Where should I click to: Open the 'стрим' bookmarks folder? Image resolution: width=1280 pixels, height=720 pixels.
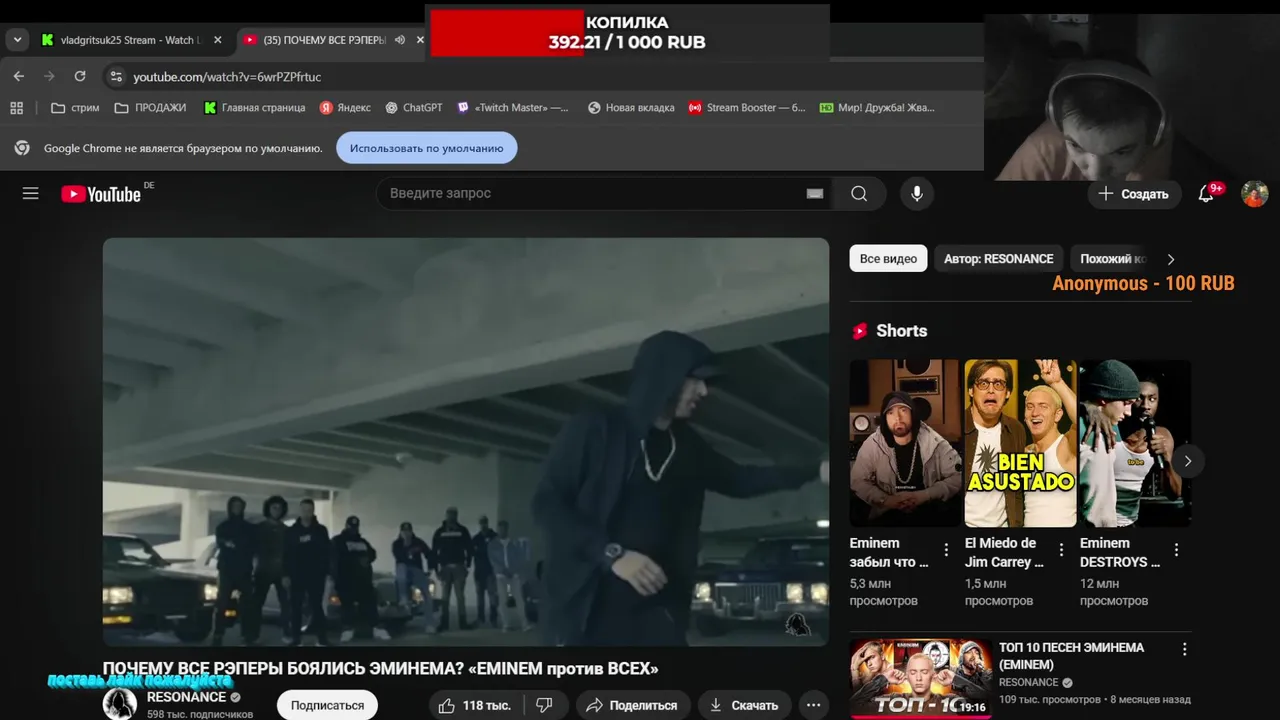coord(75,107)
